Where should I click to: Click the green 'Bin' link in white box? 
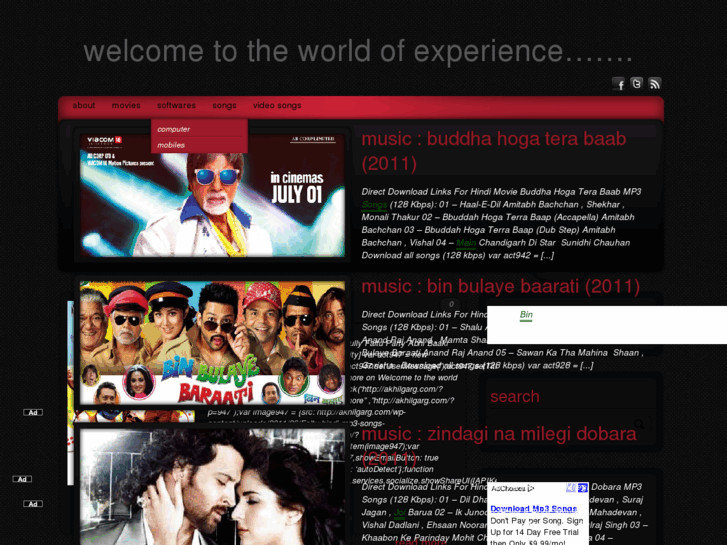pos(526,315)
